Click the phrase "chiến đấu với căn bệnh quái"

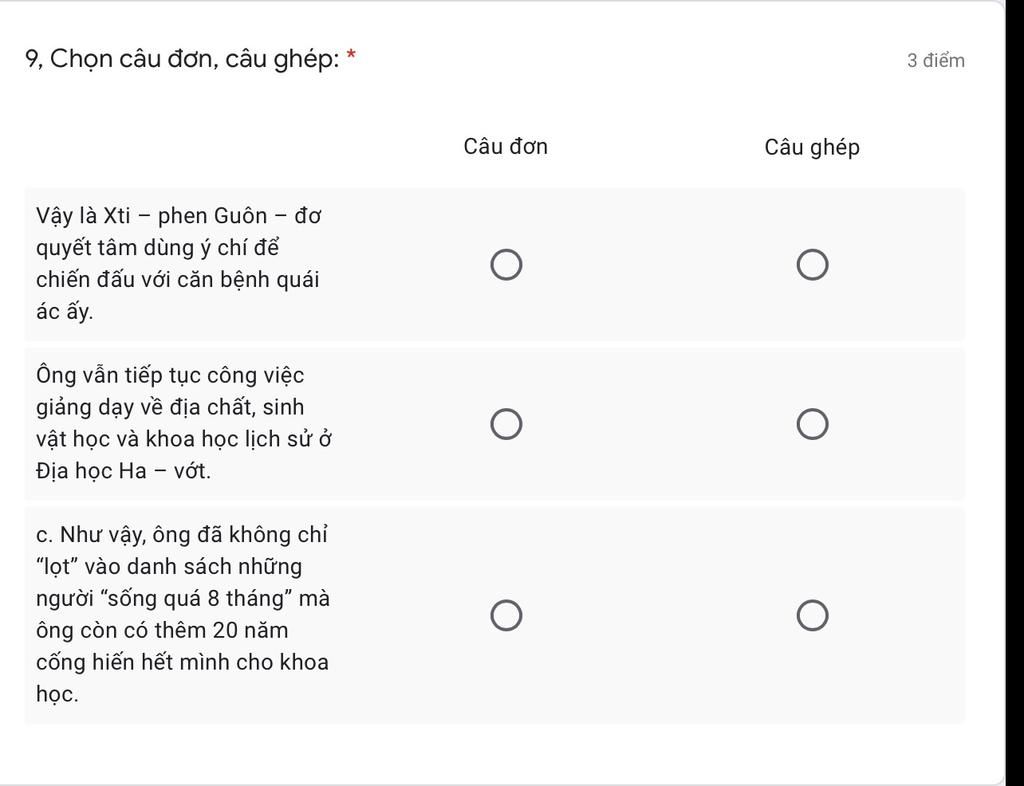(178, 279)
